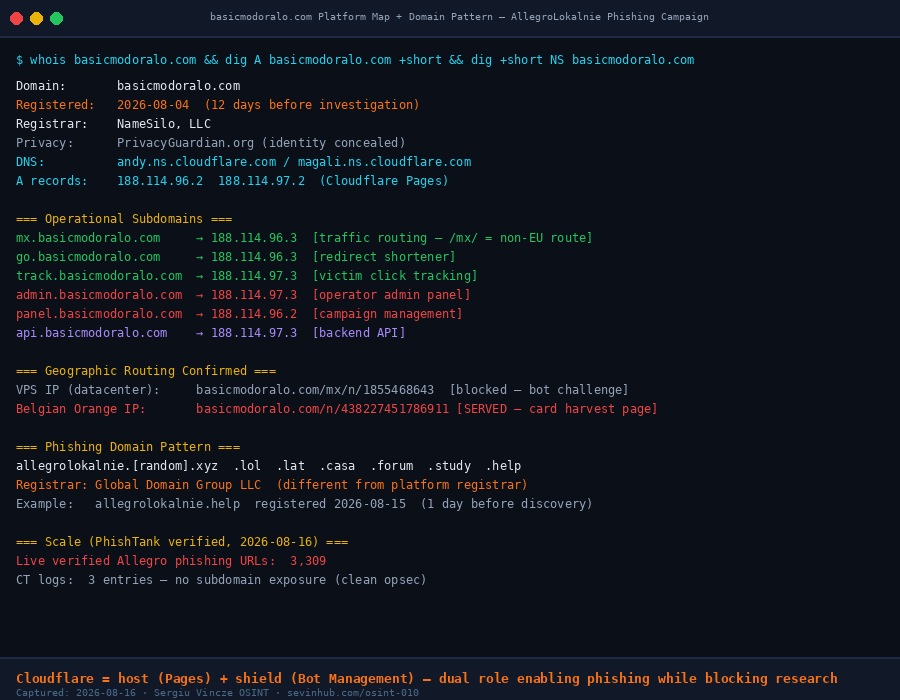Select the phishing URL count 3,309

[x=308, y=561]
